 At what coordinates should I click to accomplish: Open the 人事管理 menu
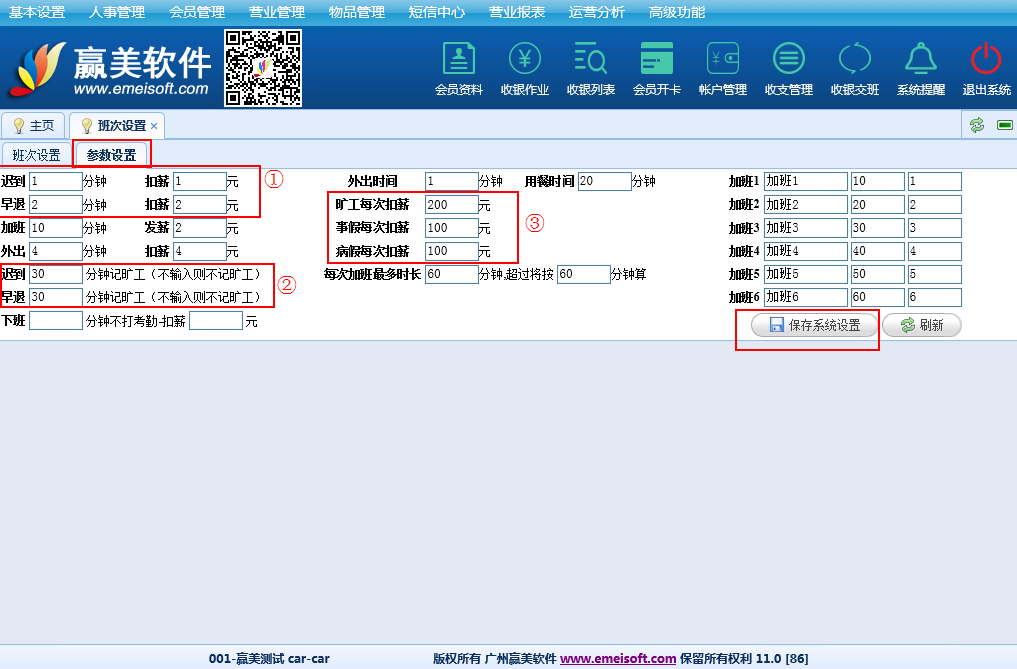pos(116,12)
